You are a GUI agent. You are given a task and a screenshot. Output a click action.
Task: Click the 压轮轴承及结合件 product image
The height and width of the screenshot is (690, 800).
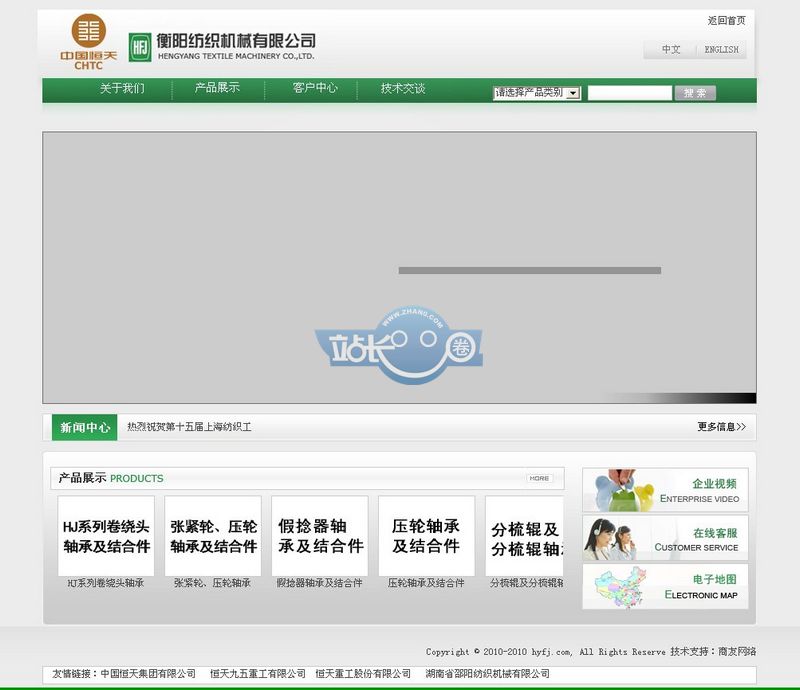click(428, 533)
